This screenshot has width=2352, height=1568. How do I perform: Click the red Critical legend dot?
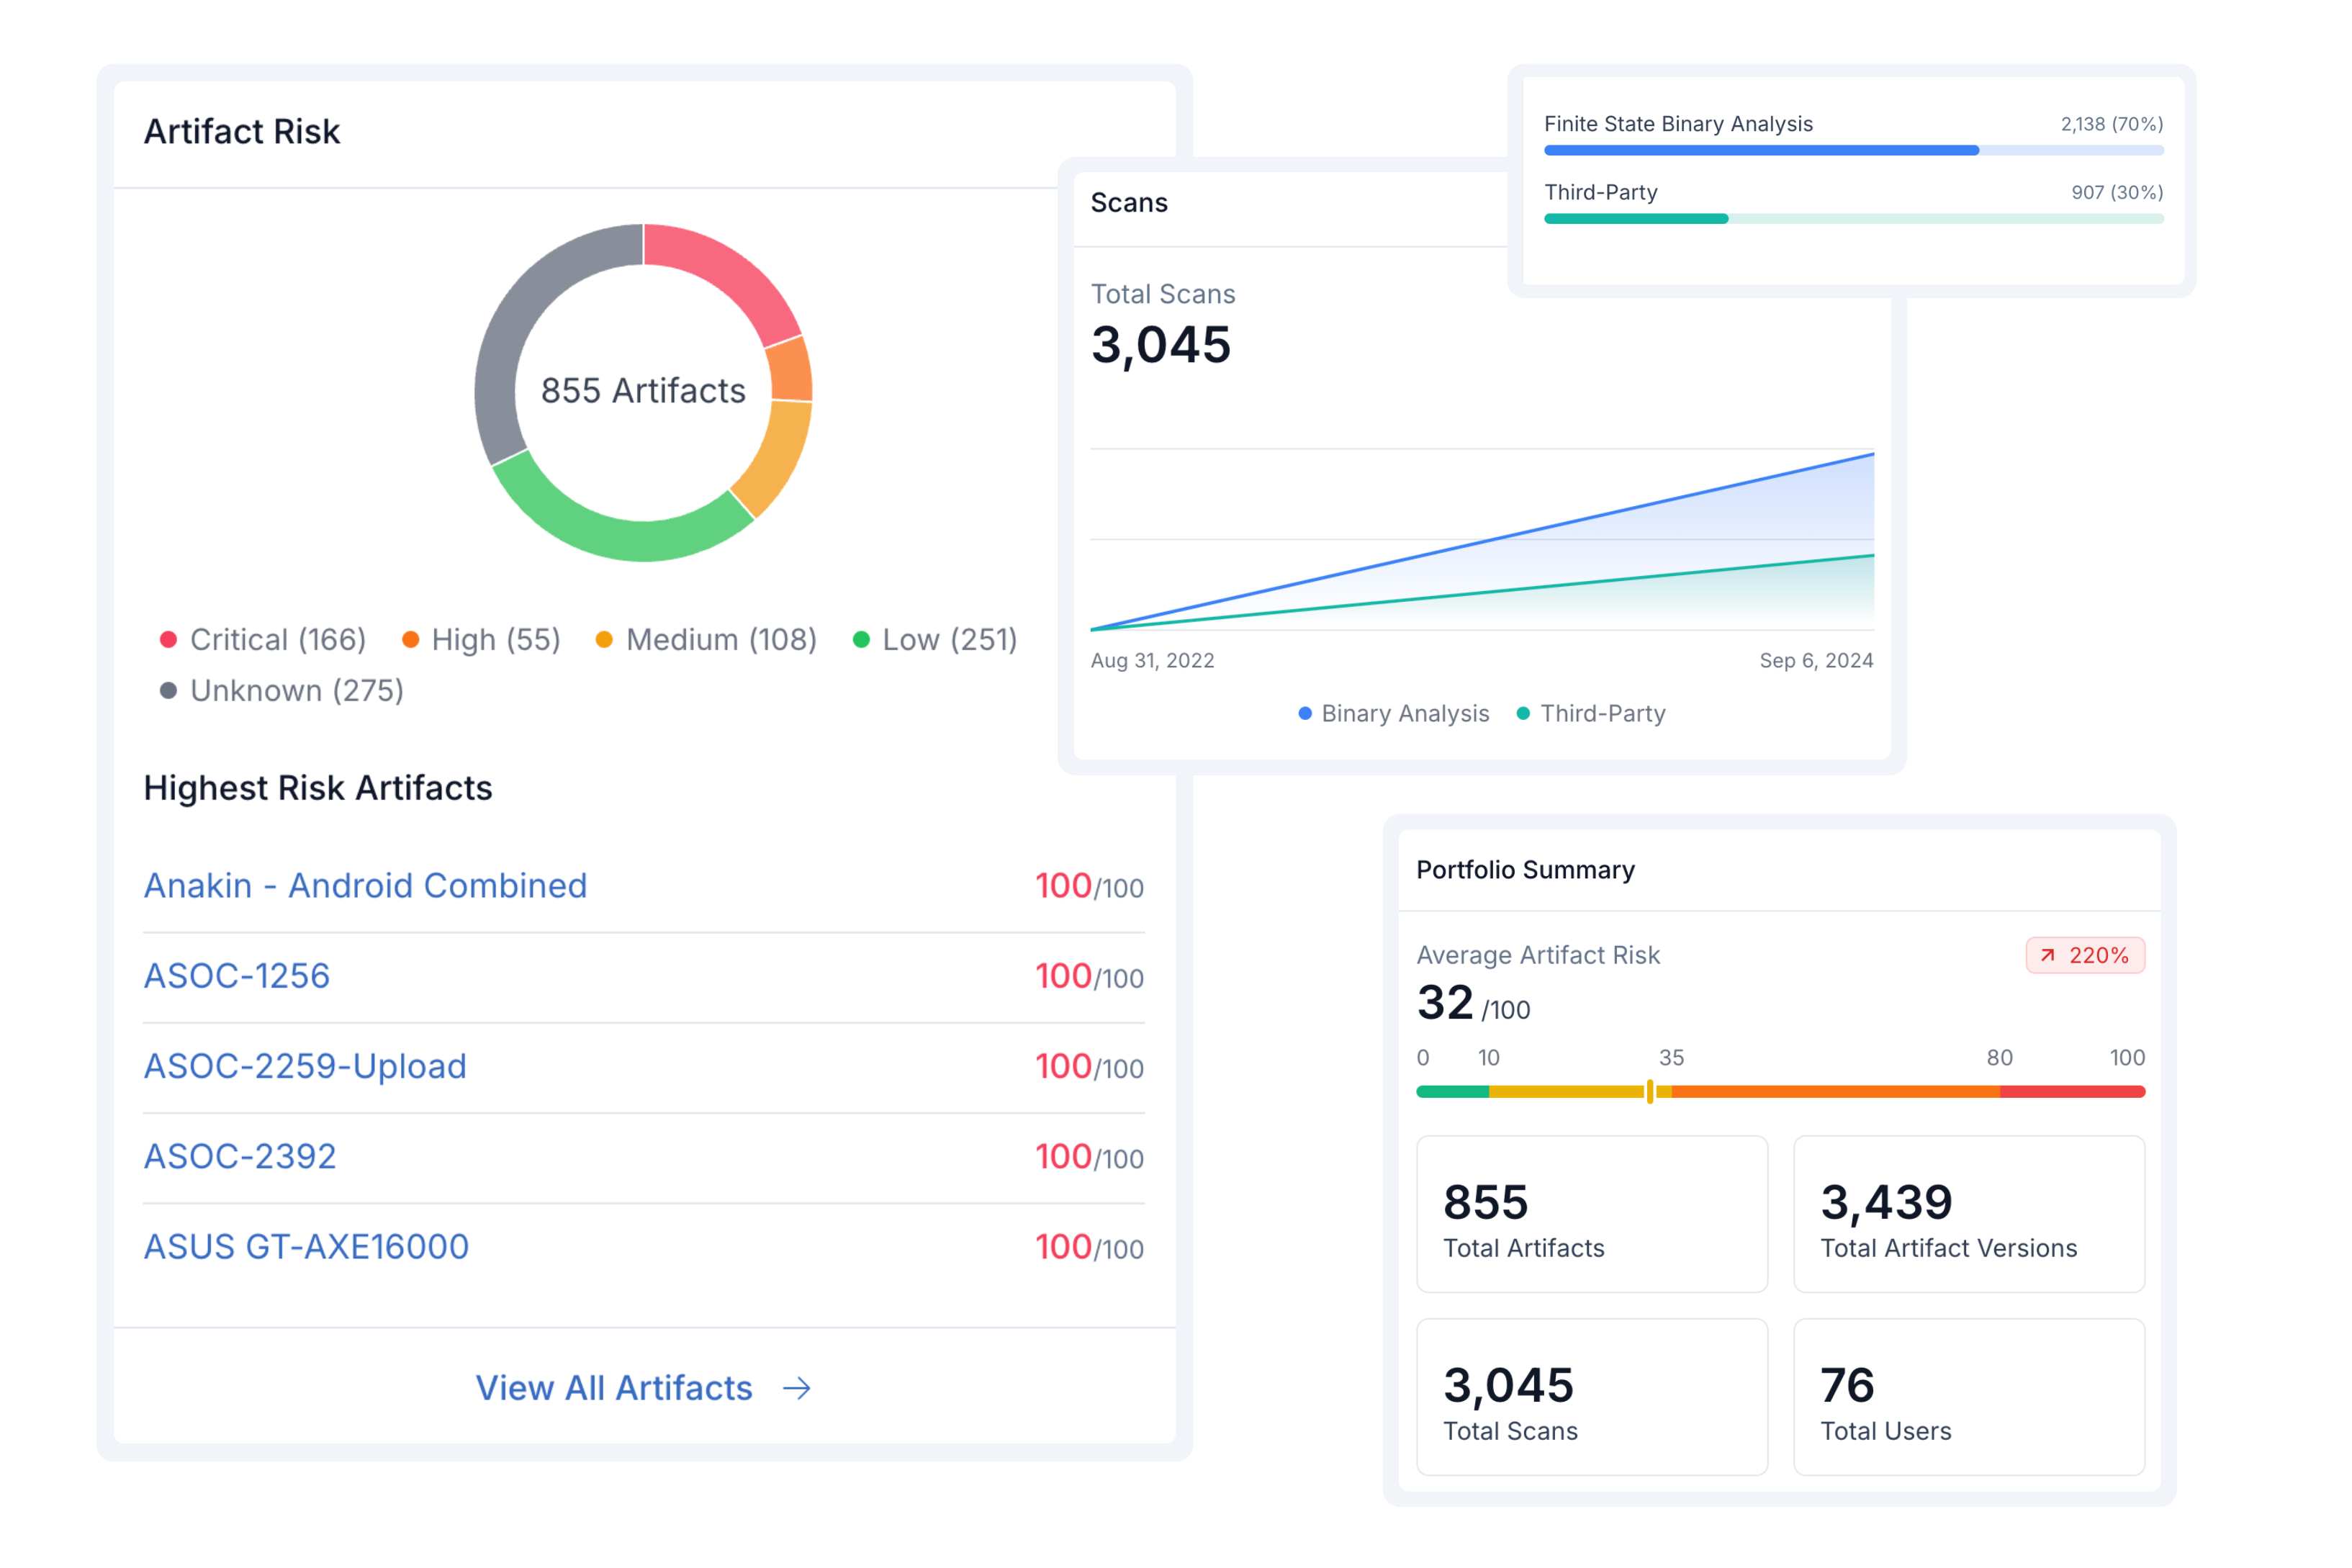pos(168,640)
